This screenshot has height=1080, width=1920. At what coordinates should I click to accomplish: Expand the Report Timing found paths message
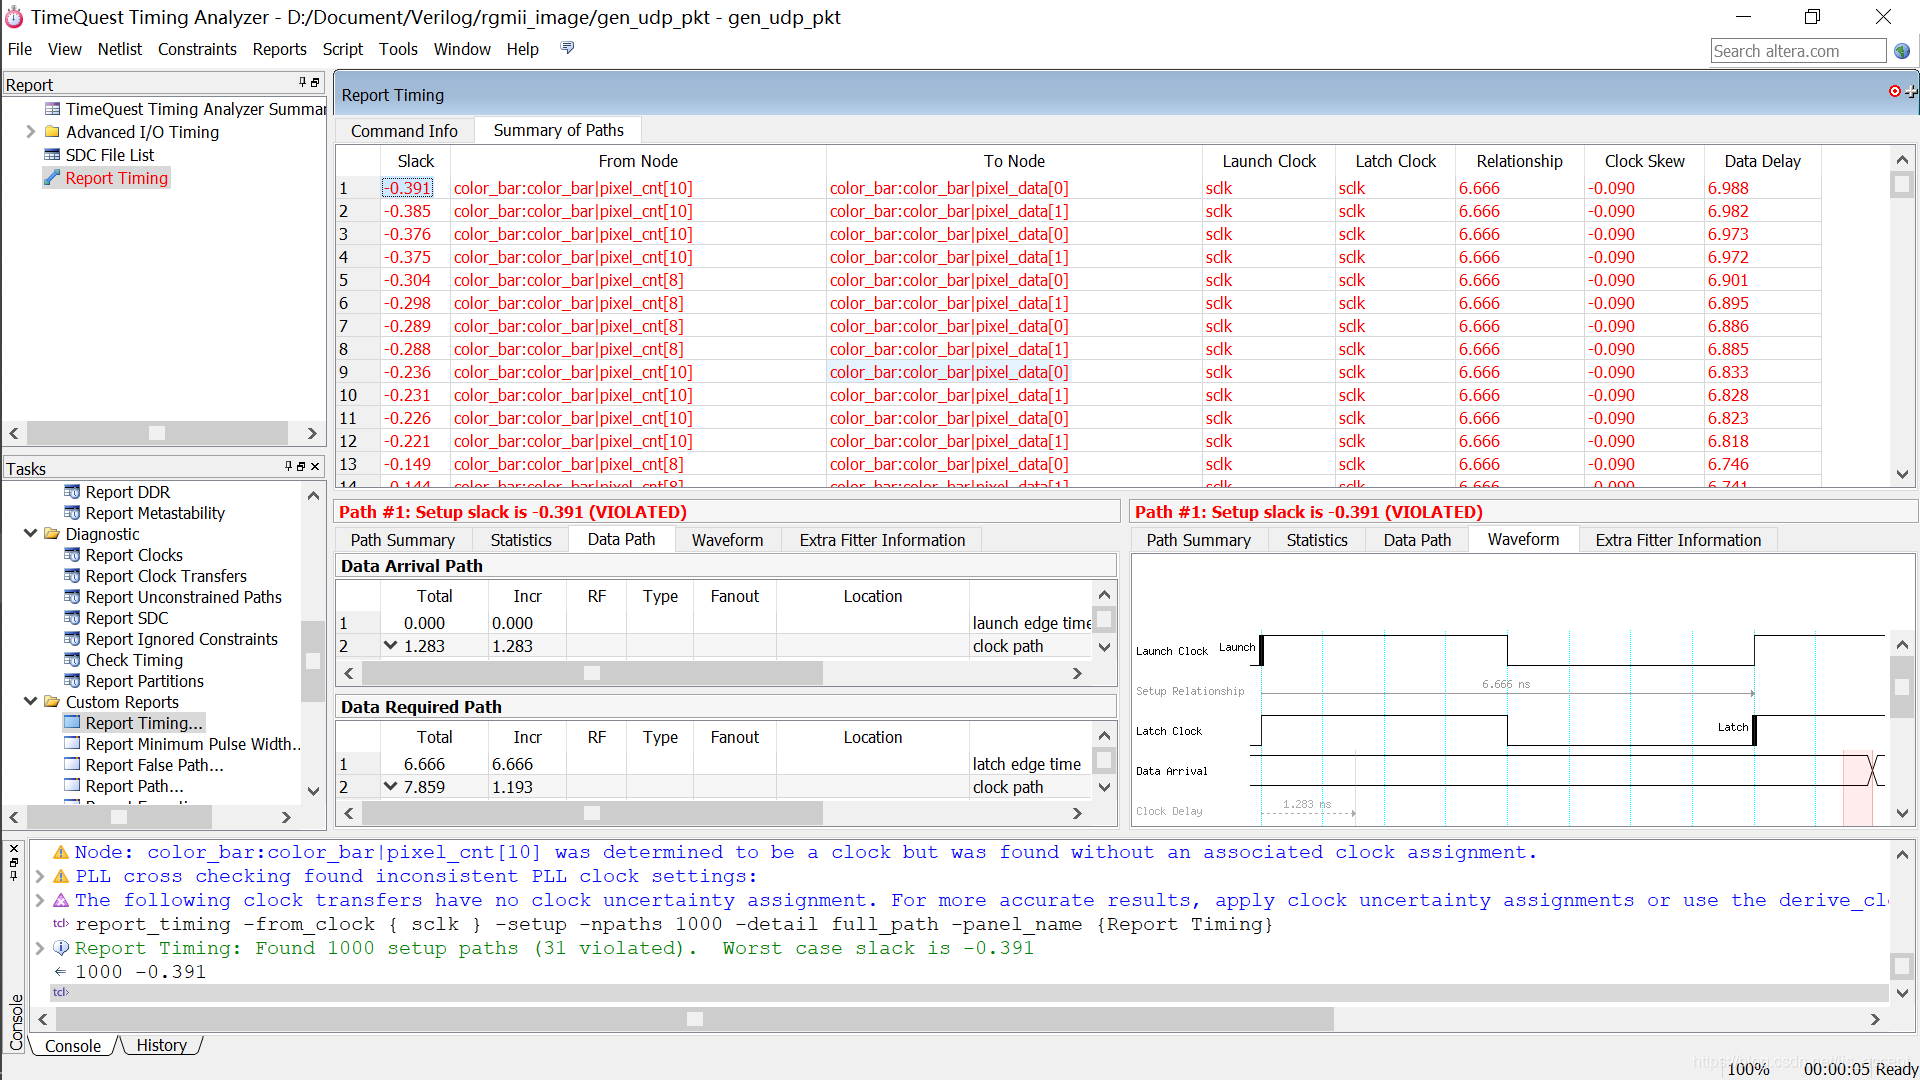39,948
